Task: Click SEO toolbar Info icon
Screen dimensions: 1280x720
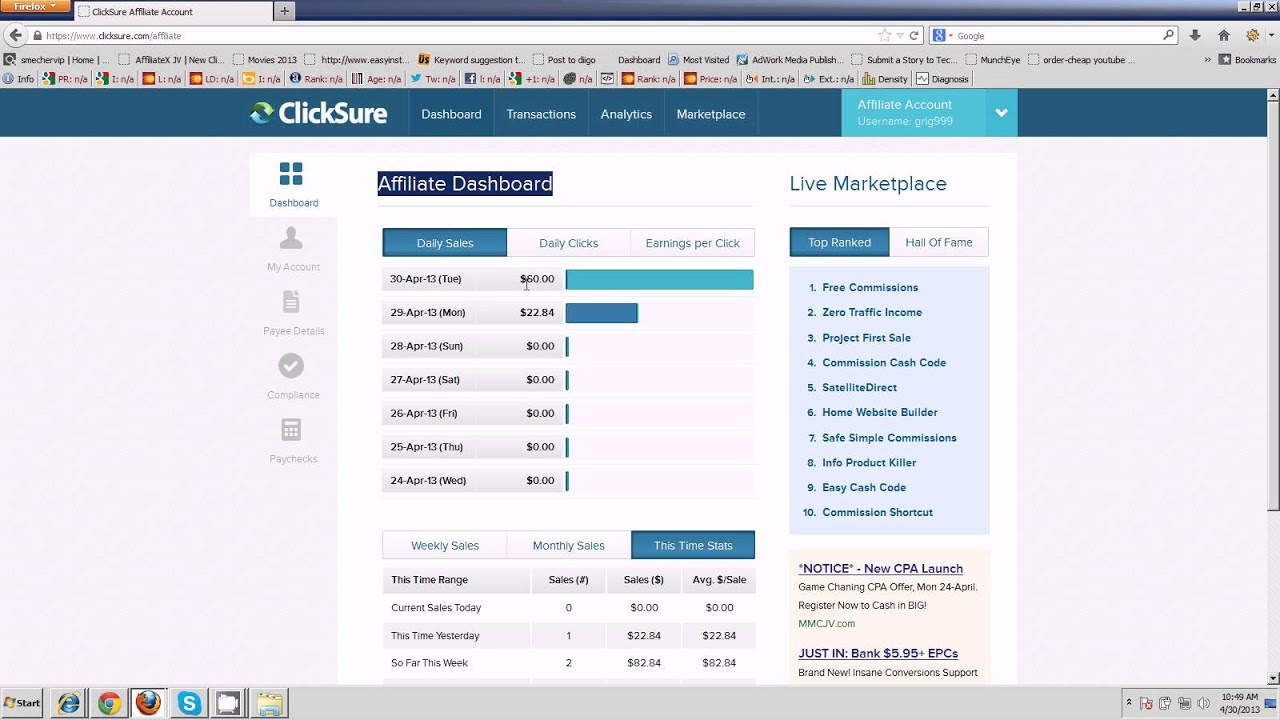Action: click(x=19, y=79)
